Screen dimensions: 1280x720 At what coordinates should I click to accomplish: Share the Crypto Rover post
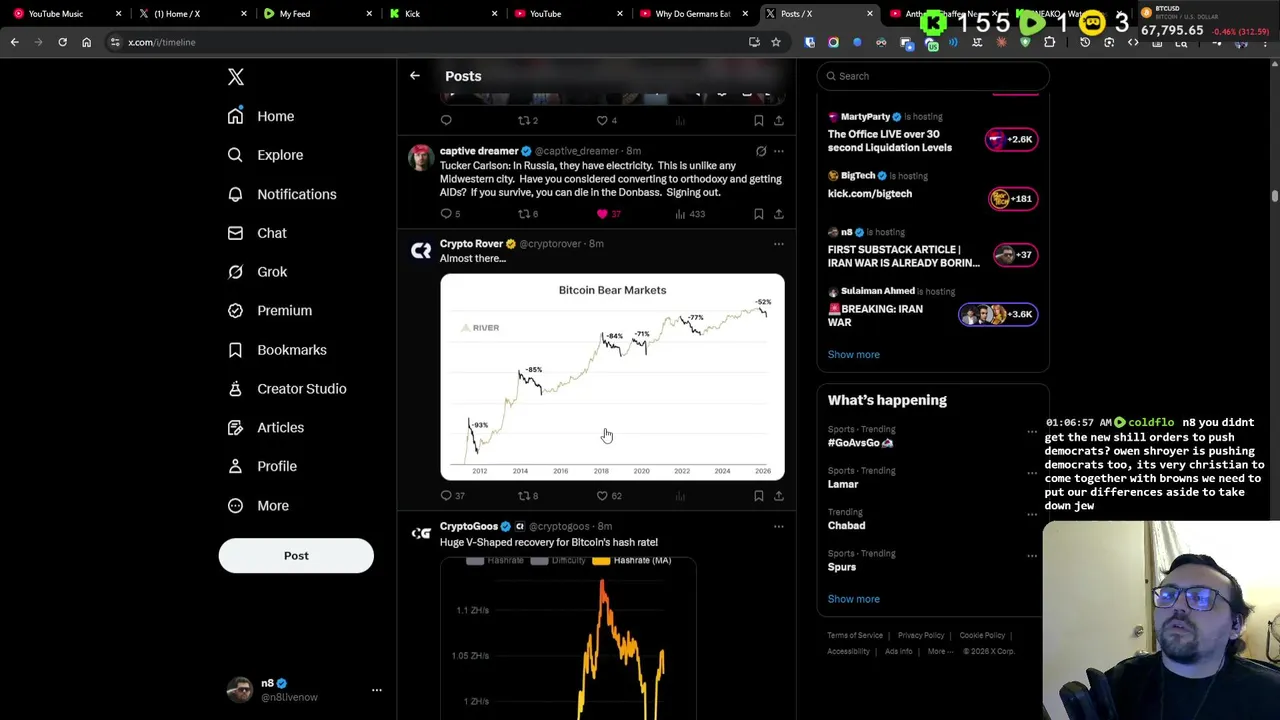pos(778,495)
